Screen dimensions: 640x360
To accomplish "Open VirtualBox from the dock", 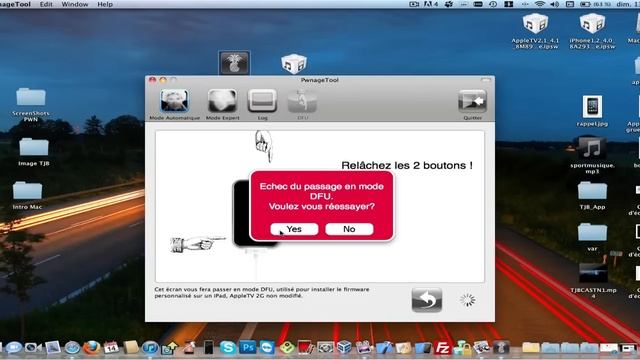I will (344, 348).
